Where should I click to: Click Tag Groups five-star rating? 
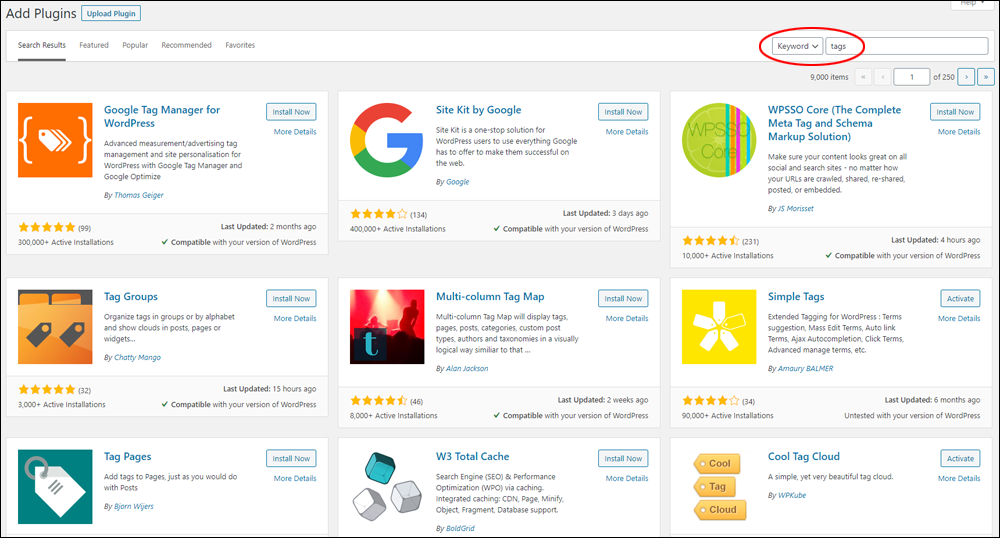(47, 389)
